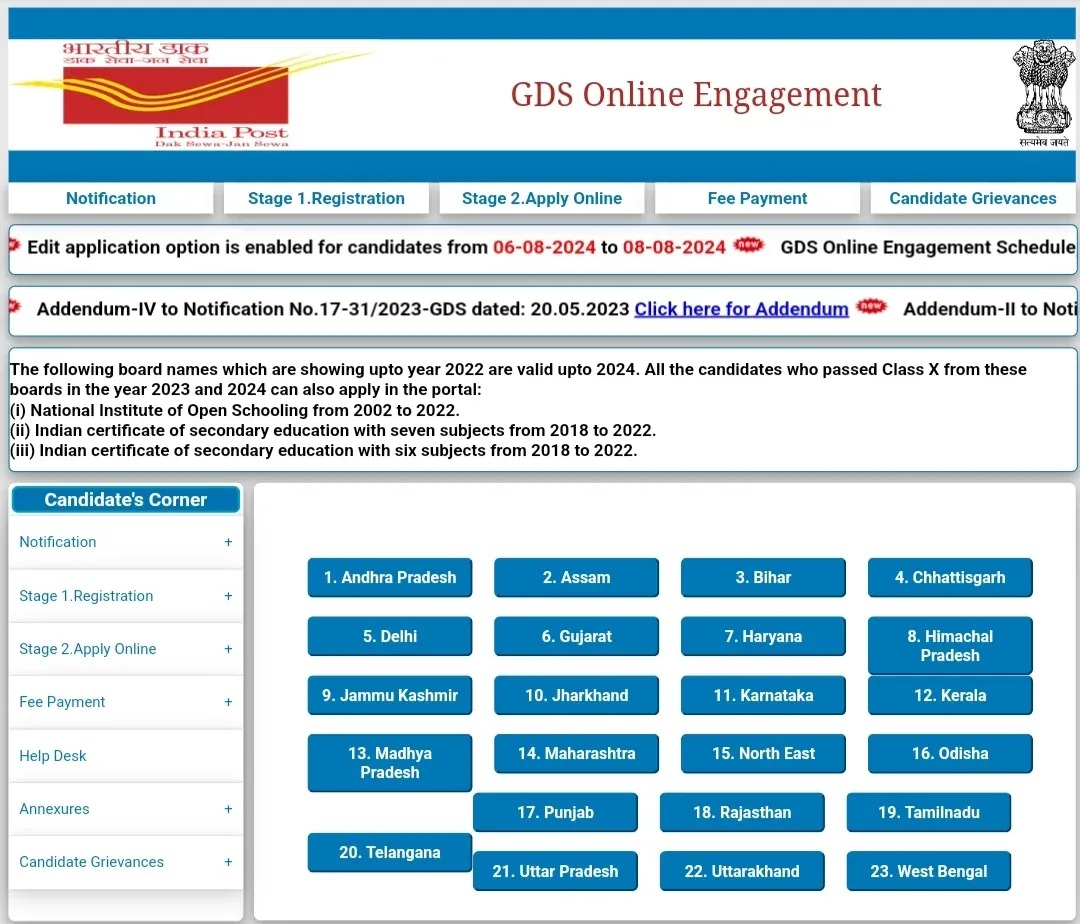The width and height of the screenshot is (1080, 924).
Task: Select the Kerala state button
Action: 950,695
